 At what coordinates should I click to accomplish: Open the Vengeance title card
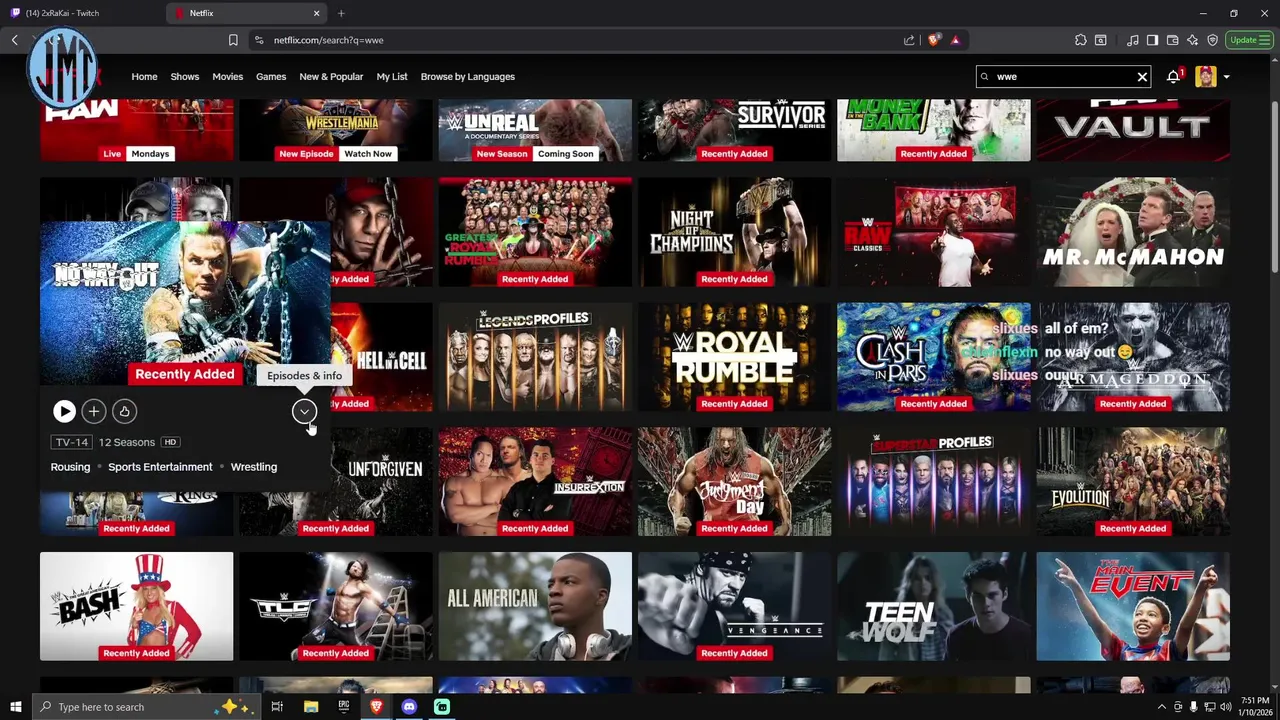(734, 606)
